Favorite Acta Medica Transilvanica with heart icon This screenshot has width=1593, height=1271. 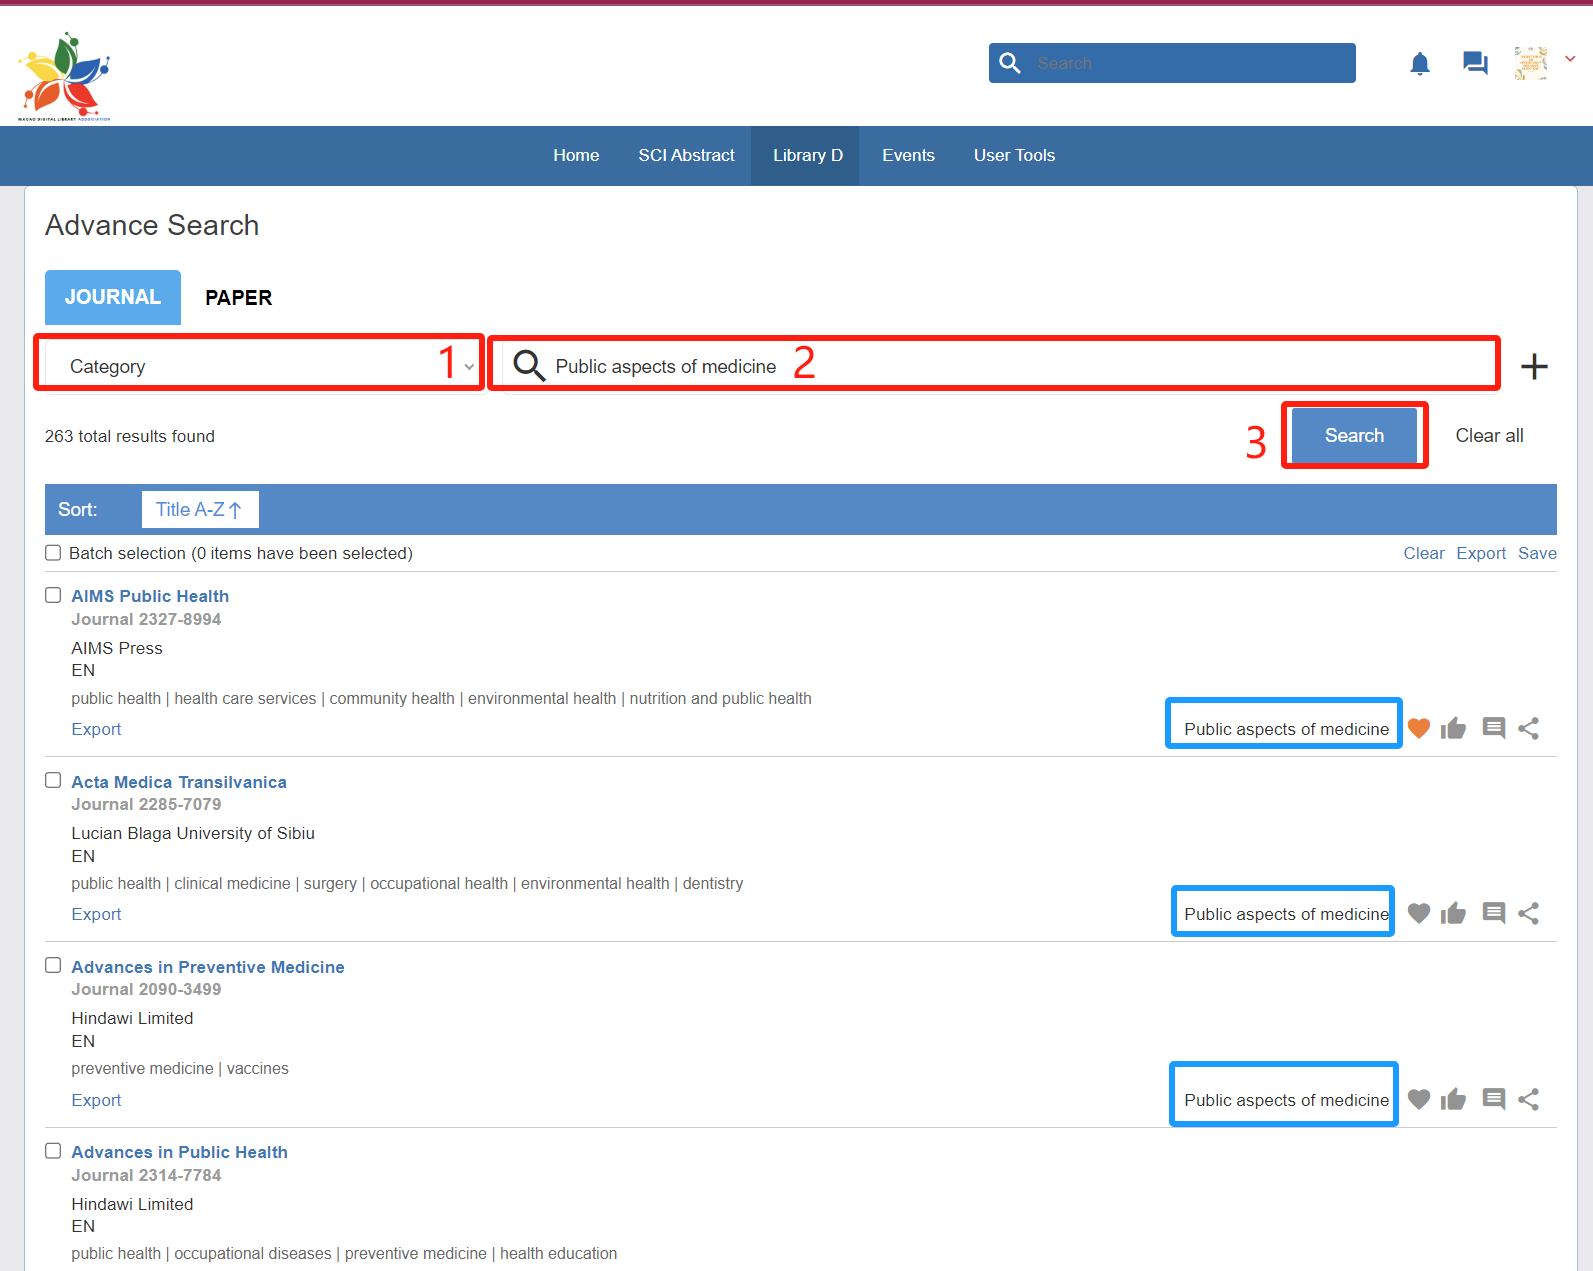click(1418, 913)
